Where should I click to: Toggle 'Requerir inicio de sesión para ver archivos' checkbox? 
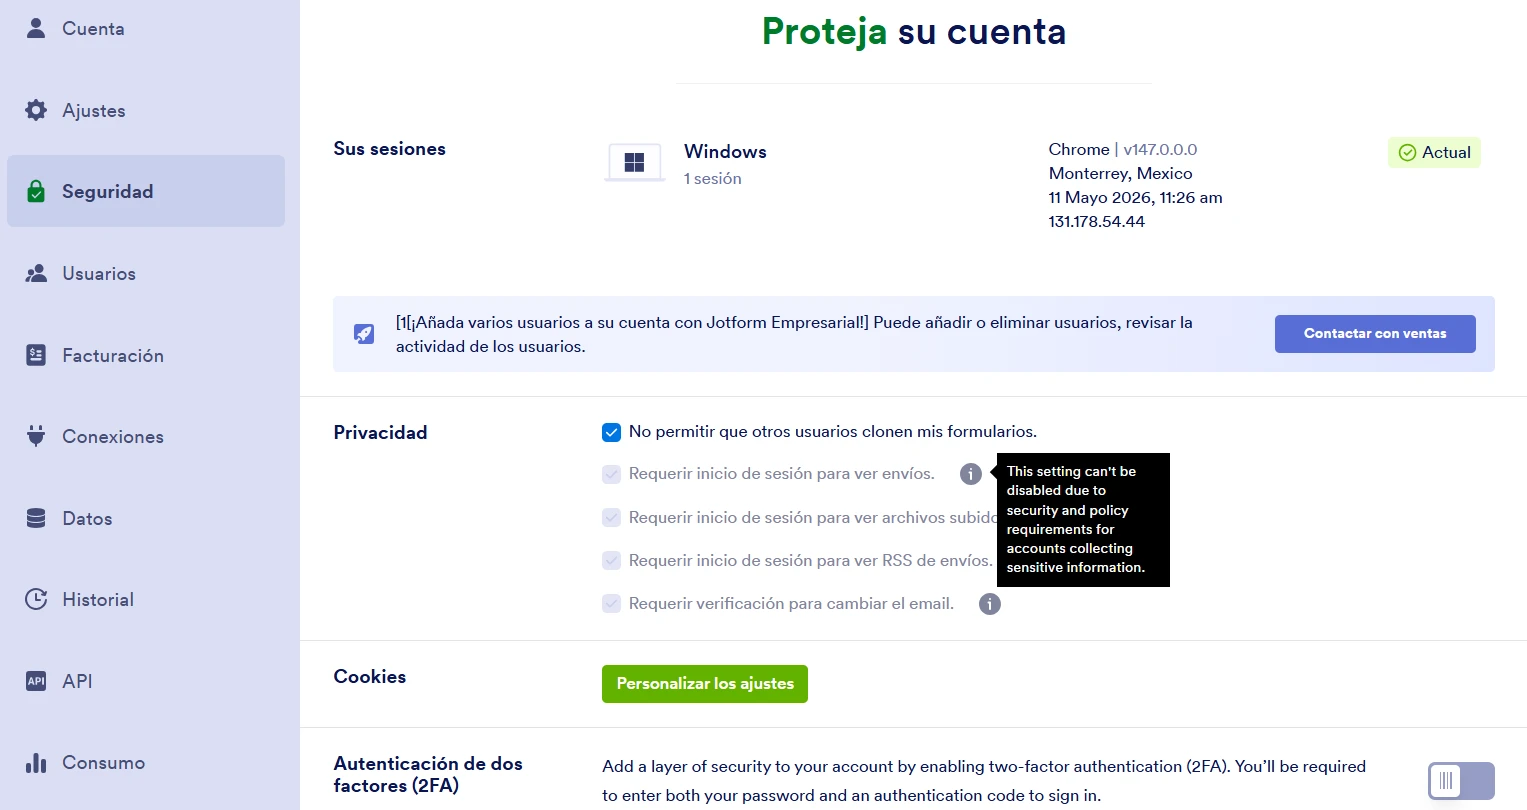[x=611, y=517]
